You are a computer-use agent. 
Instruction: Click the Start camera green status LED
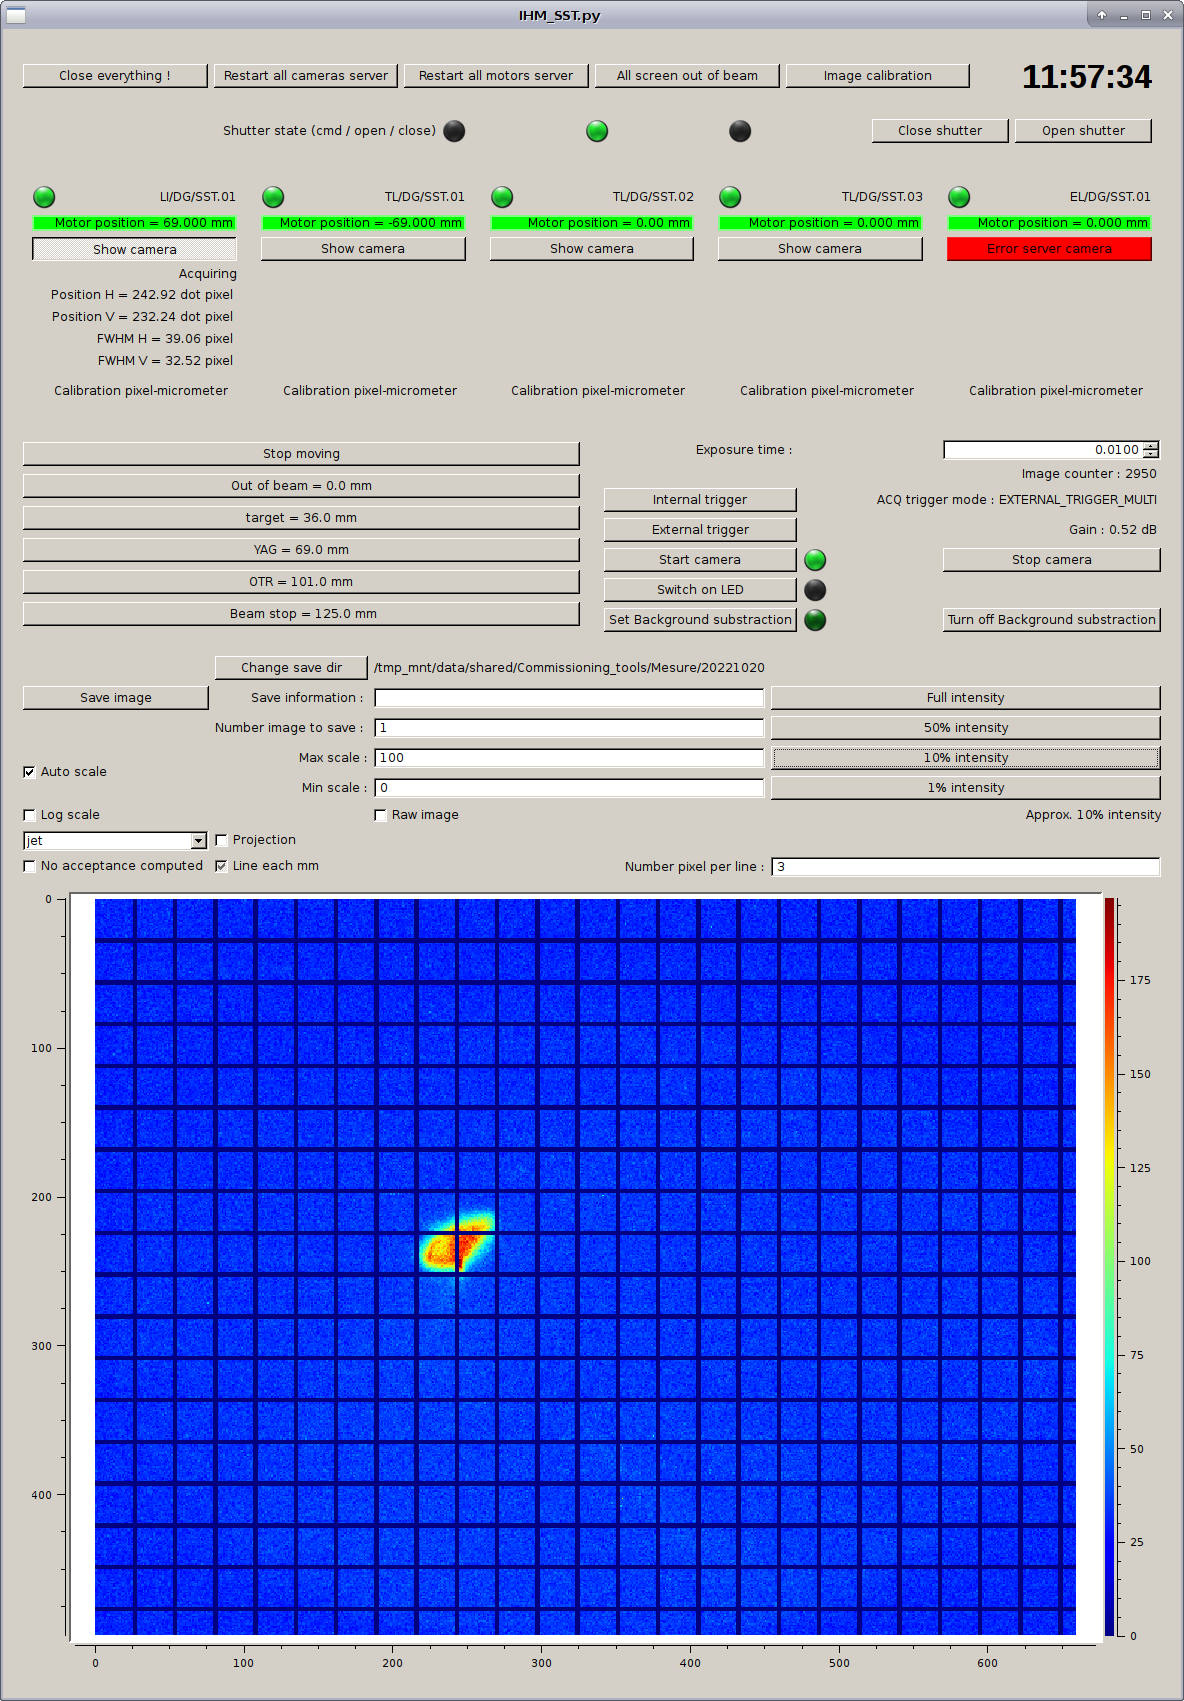(x=815, y=560)
